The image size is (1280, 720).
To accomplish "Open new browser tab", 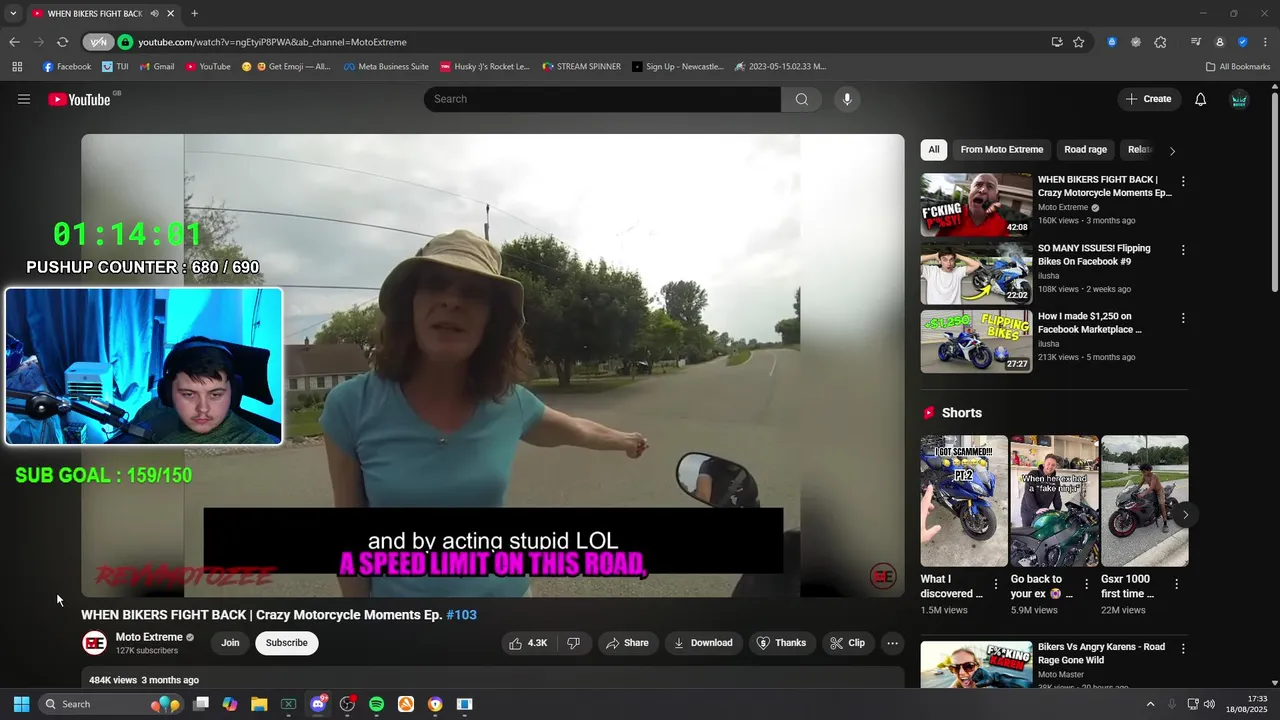I will (194, 13).
